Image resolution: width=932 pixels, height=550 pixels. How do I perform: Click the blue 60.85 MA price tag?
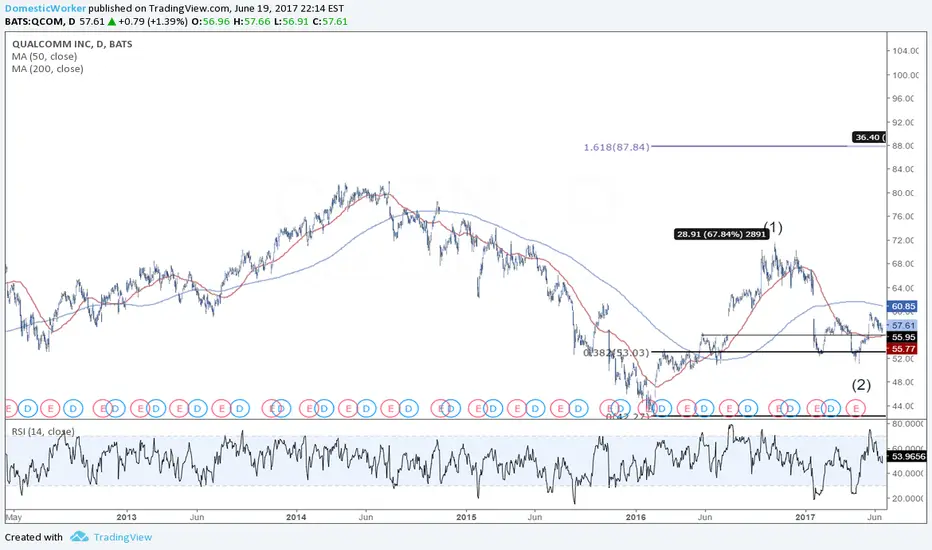tap(903, 307)
